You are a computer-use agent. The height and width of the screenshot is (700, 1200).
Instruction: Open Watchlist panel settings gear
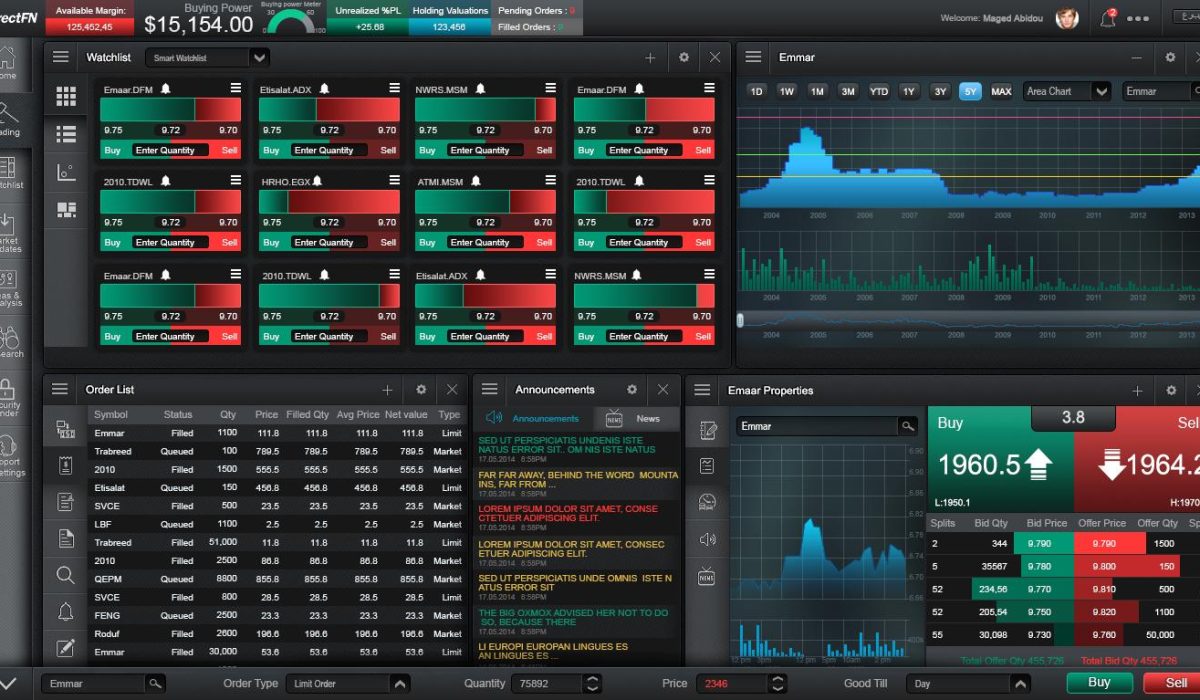684,58
